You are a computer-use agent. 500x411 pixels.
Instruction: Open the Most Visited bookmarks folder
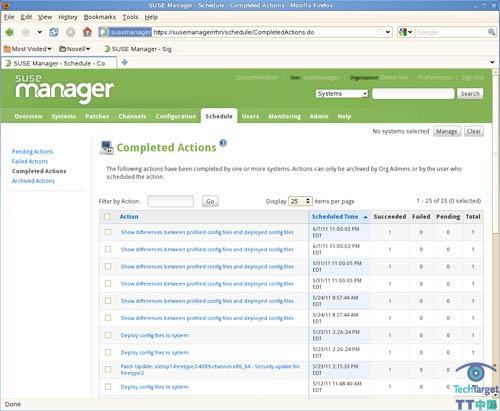point(28,49)
